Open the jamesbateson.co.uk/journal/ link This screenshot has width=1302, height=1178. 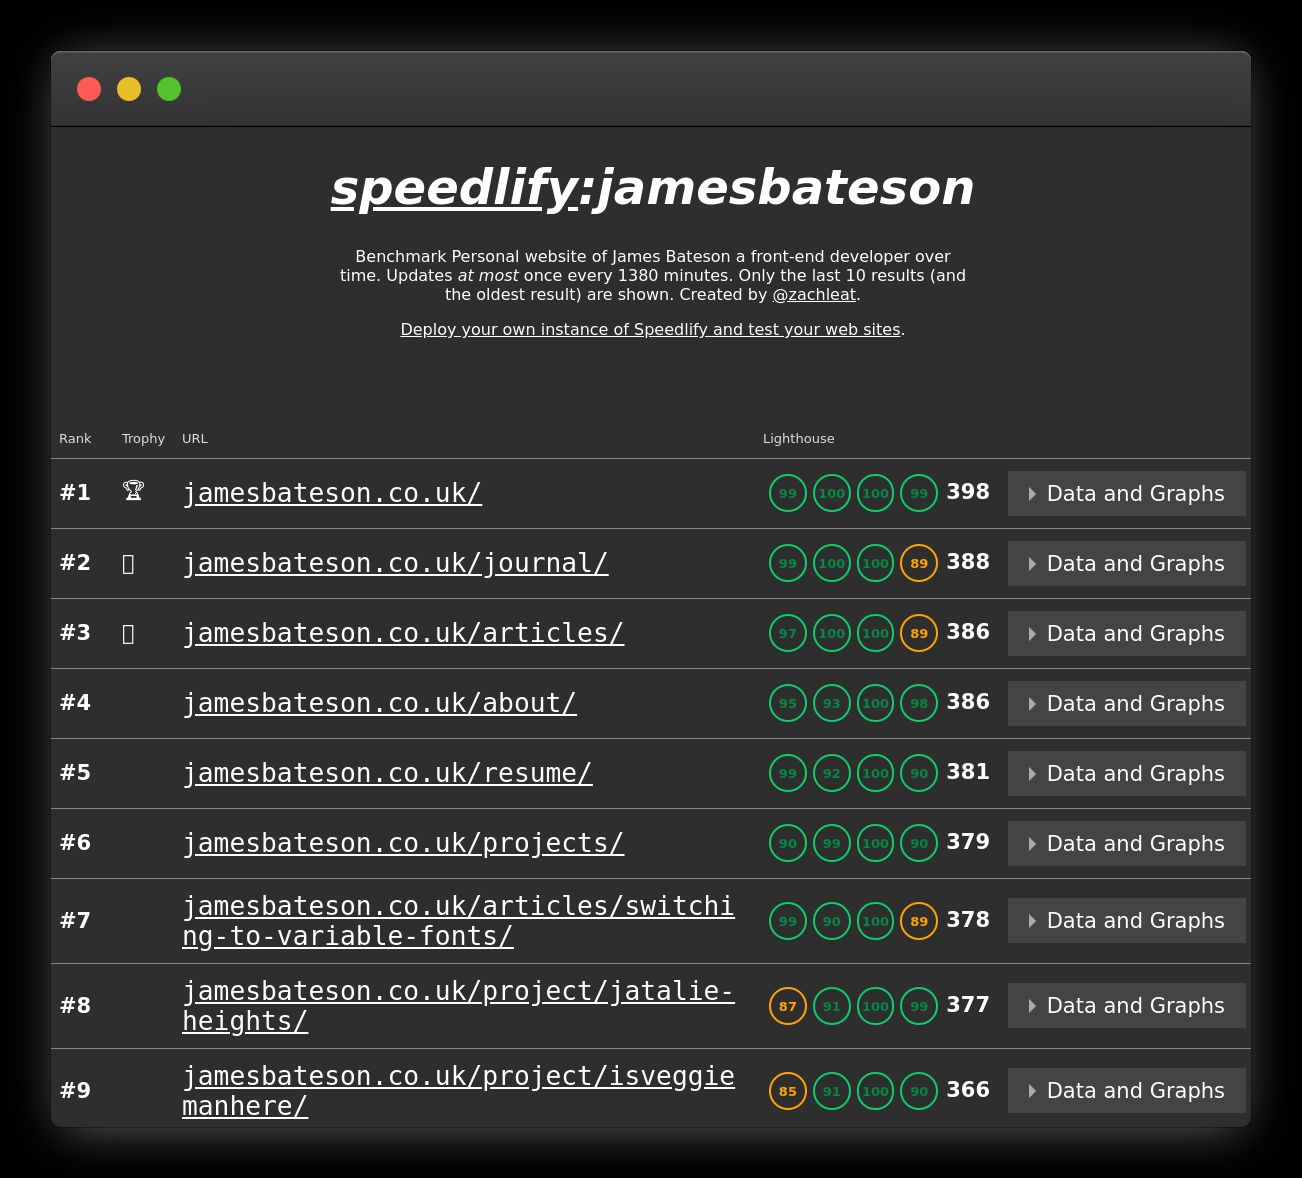395,563
